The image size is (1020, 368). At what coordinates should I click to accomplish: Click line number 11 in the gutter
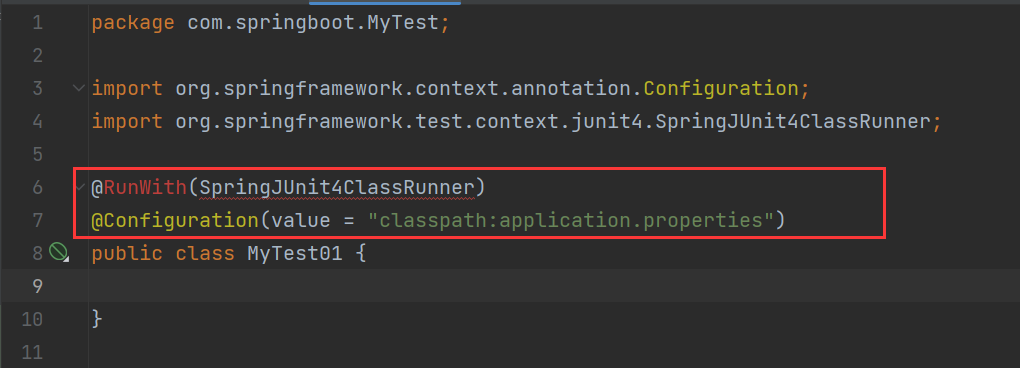coord(31,352)
